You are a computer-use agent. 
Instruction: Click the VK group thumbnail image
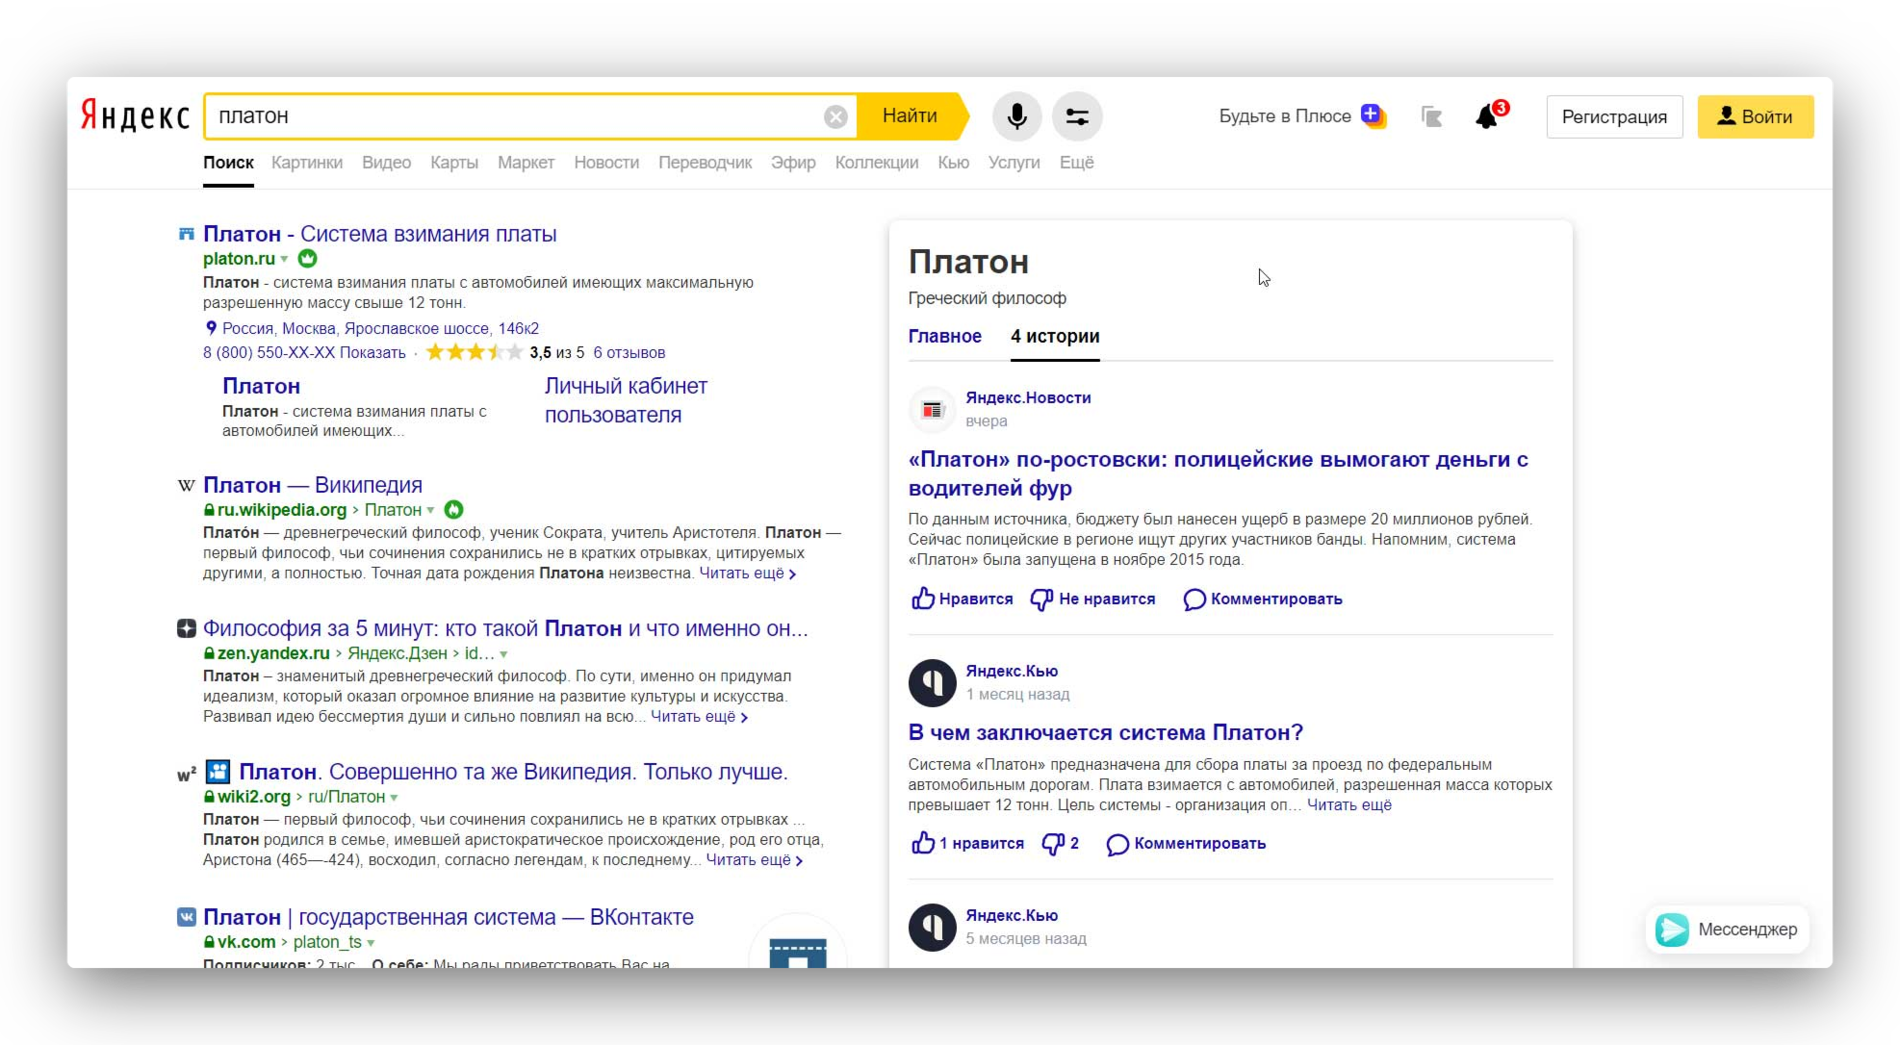[798, 942]
